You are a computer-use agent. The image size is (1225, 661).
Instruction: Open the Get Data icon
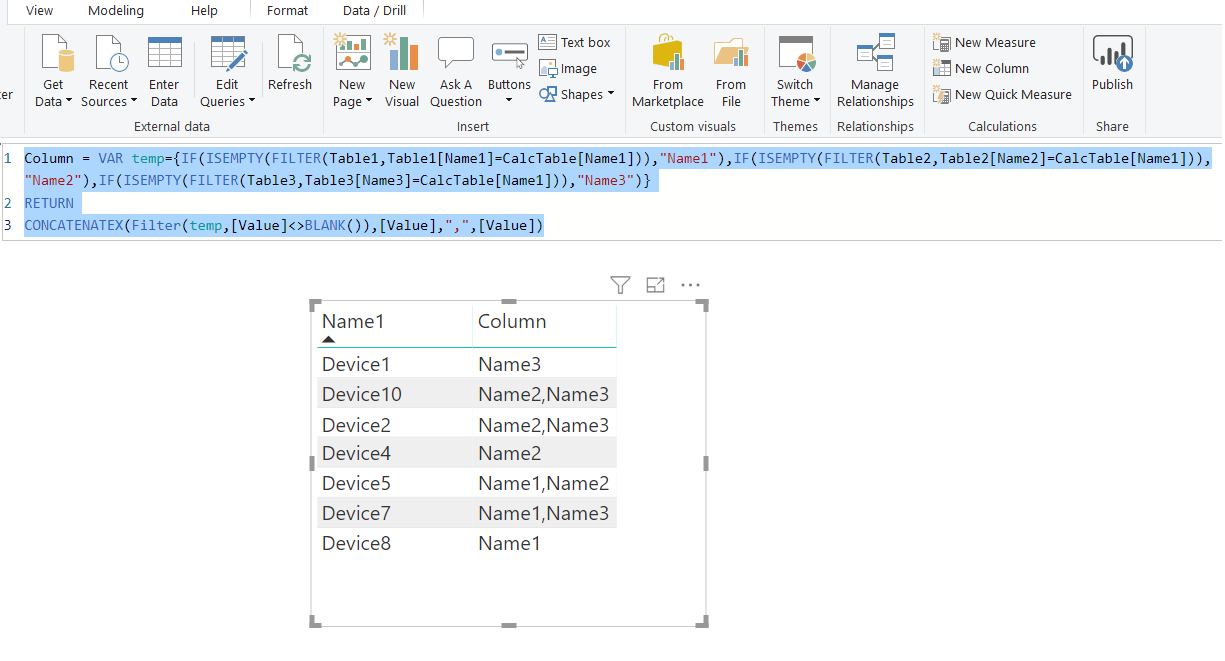(57, 53)
